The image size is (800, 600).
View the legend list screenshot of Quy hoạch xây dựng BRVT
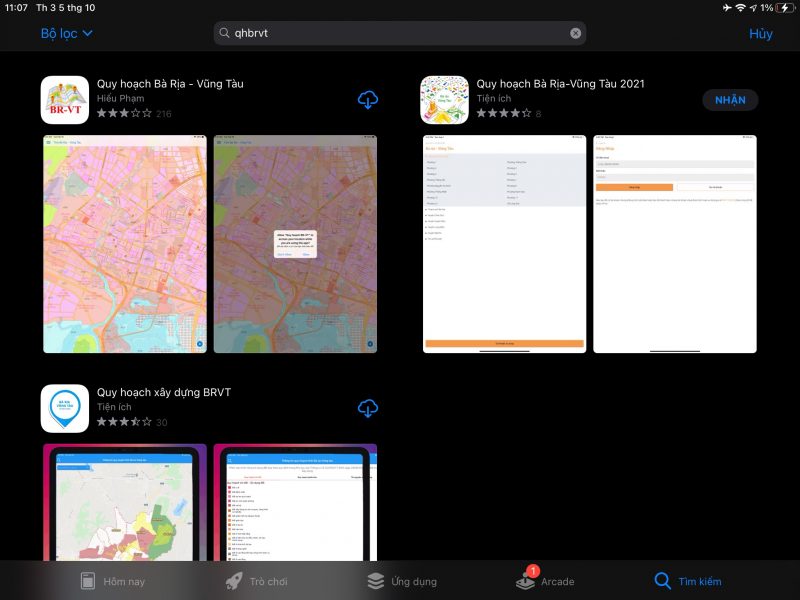295,503
